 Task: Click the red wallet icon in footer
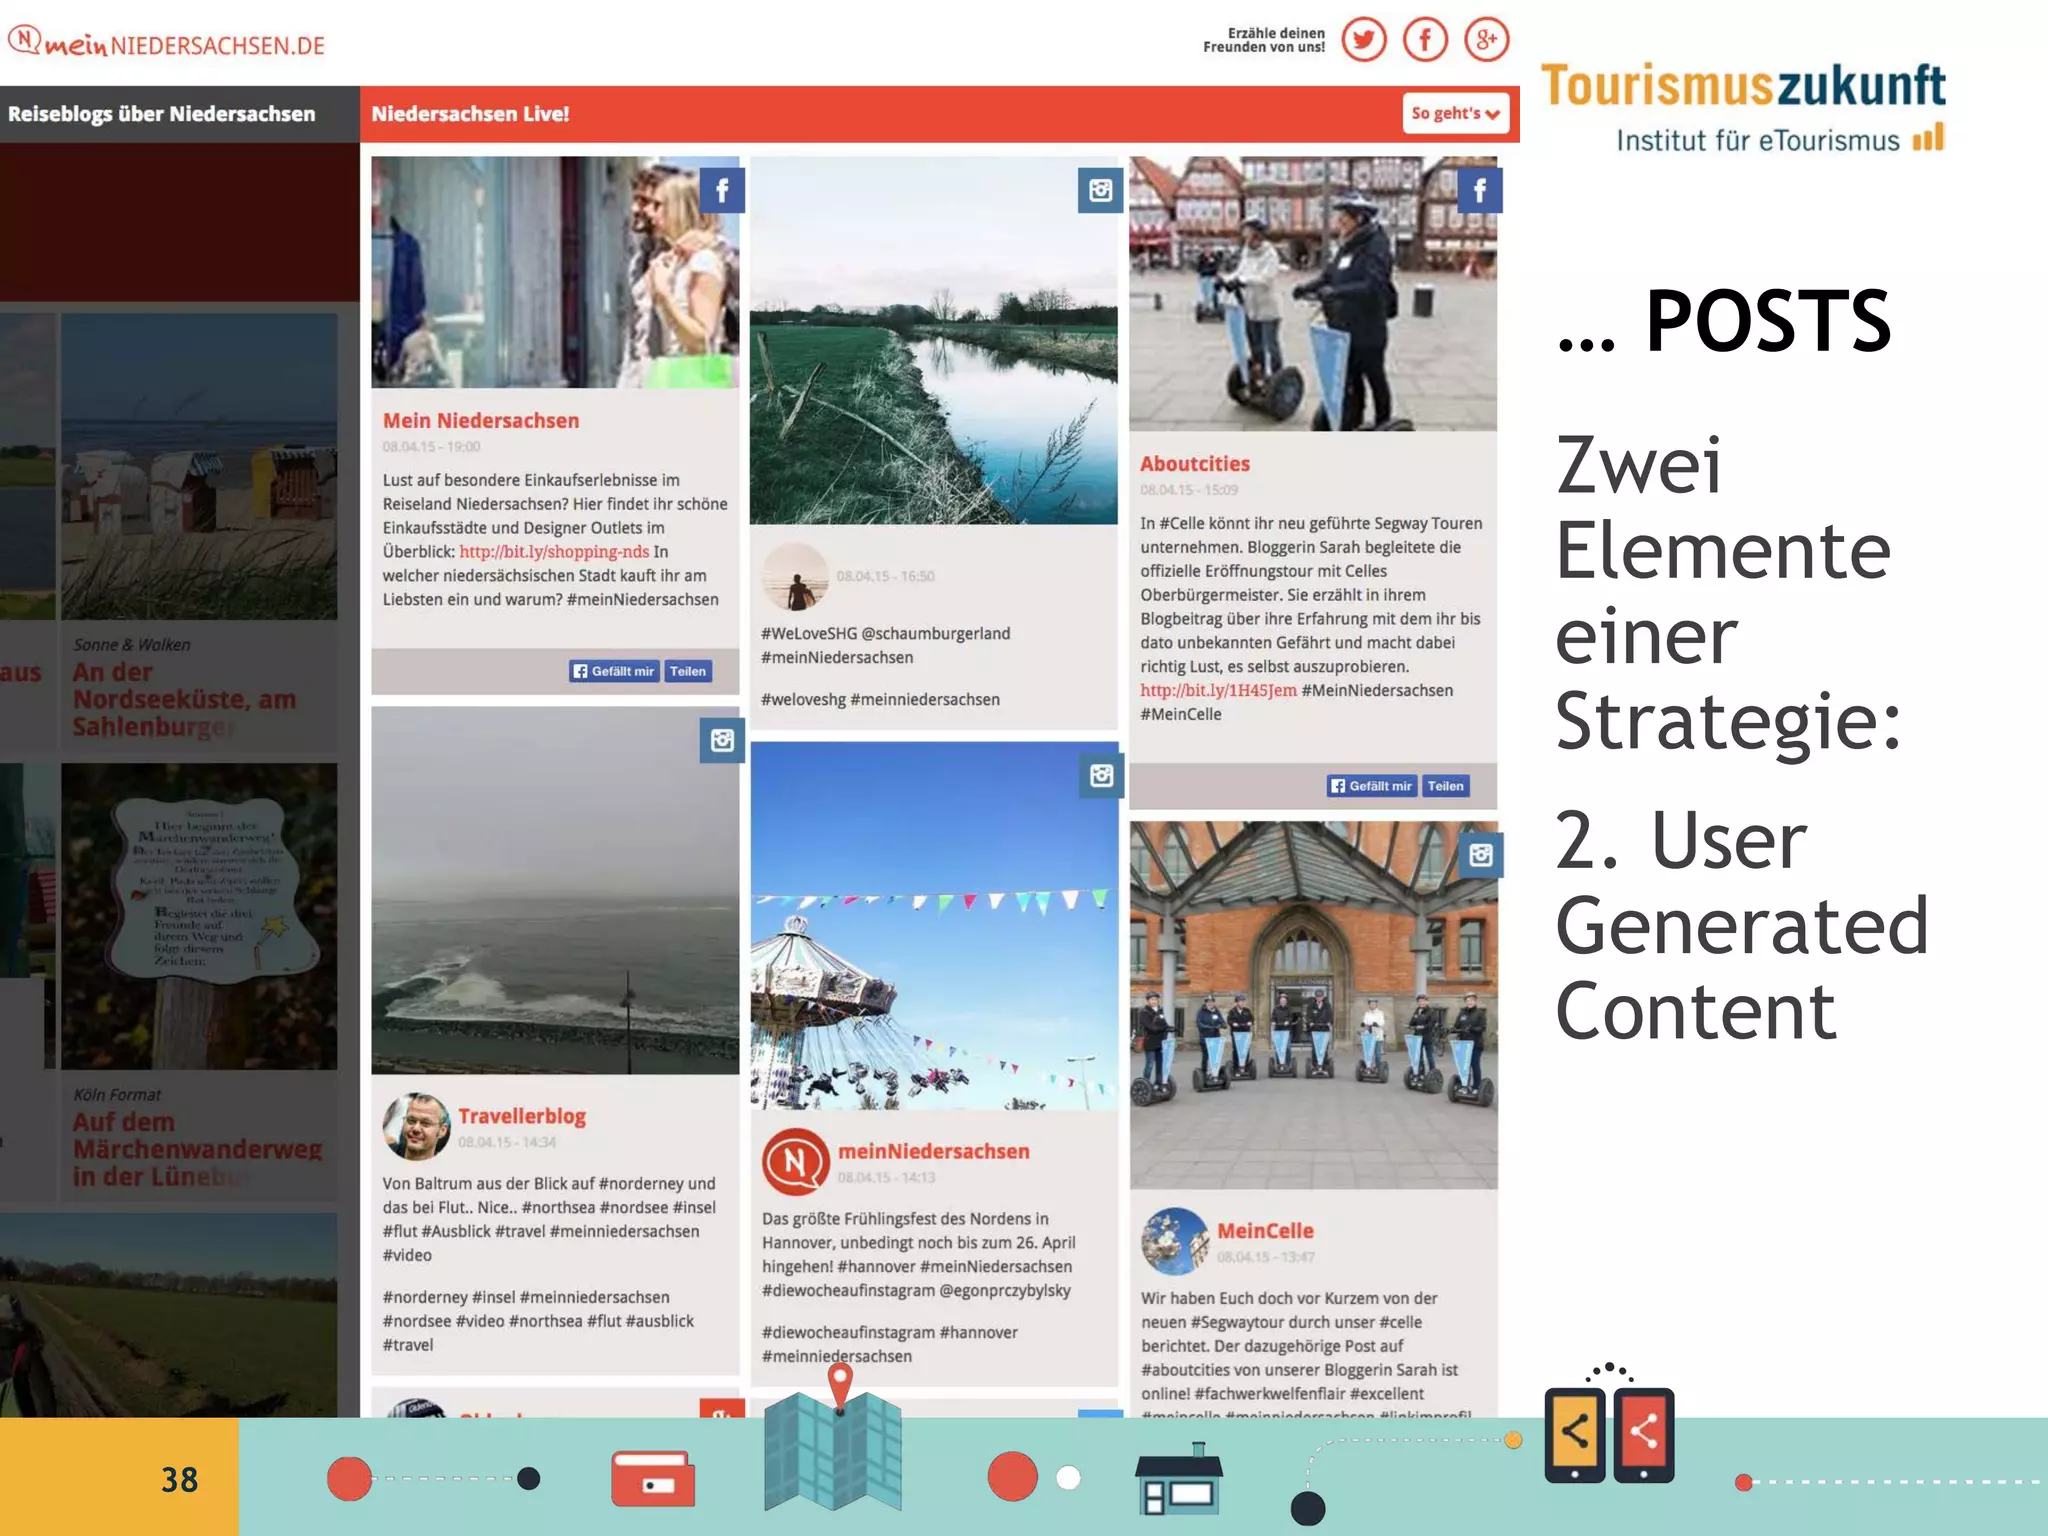coord(653,1478)
